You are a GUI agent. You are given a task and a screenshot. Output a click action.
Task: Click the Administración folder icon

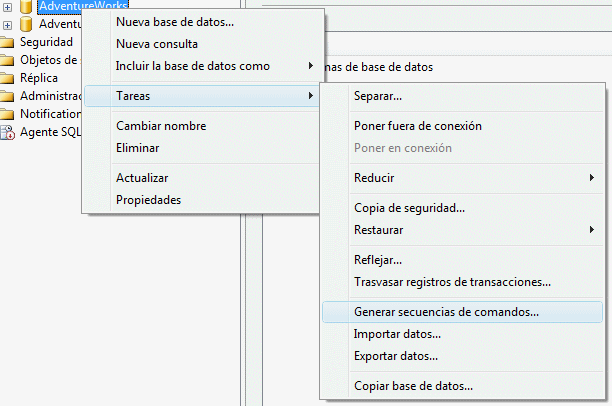click(7, 96)
